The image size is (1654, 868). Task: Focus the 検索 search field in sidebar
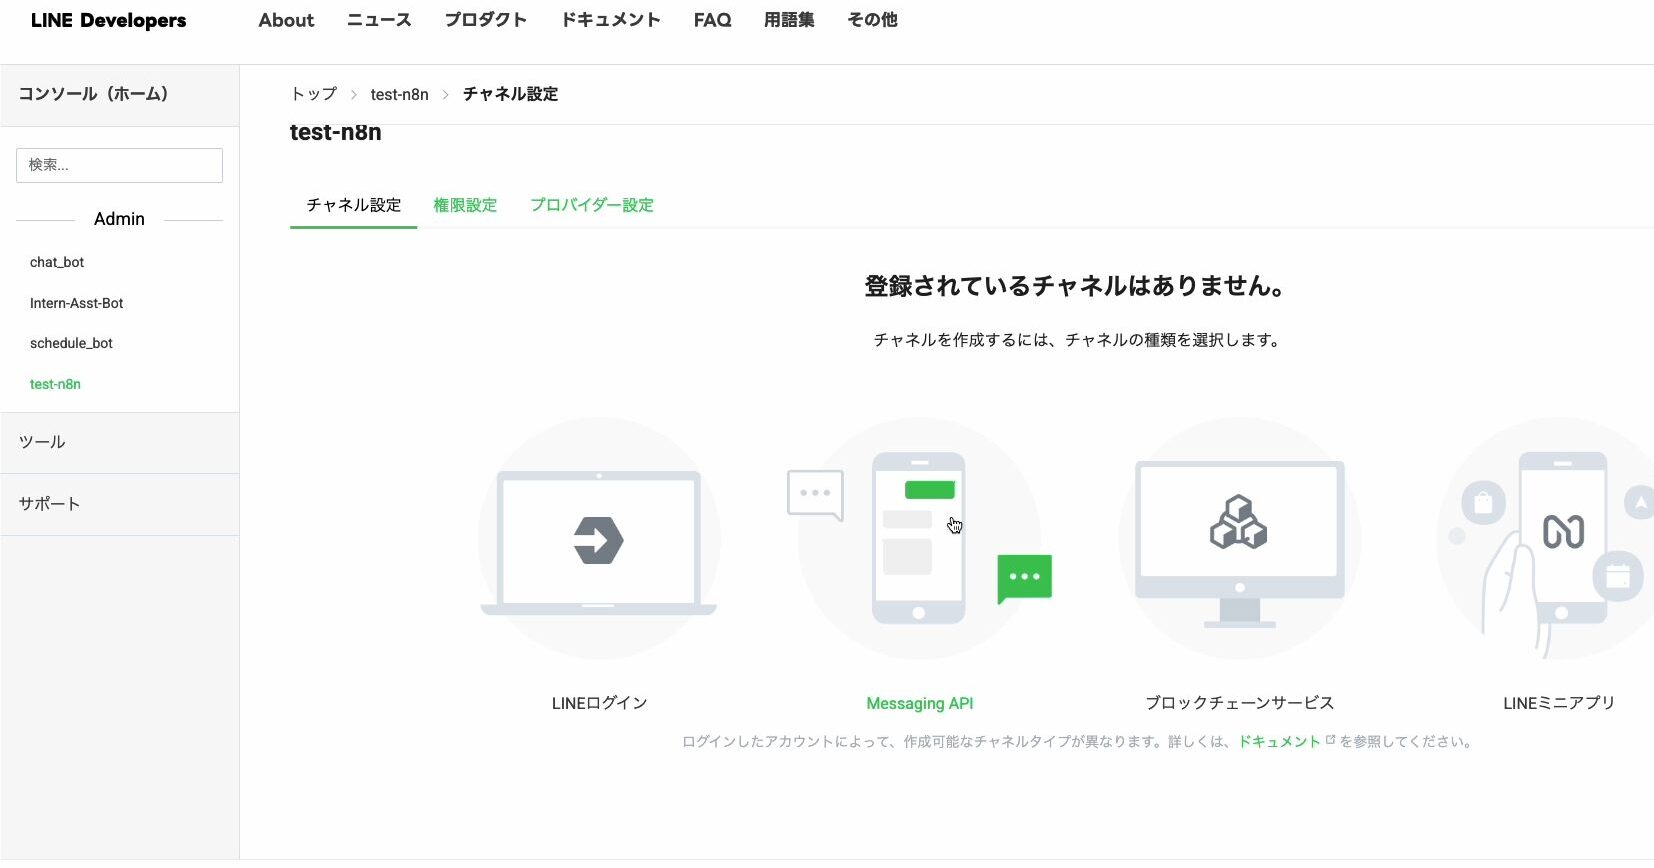click(x=119, y=165)
